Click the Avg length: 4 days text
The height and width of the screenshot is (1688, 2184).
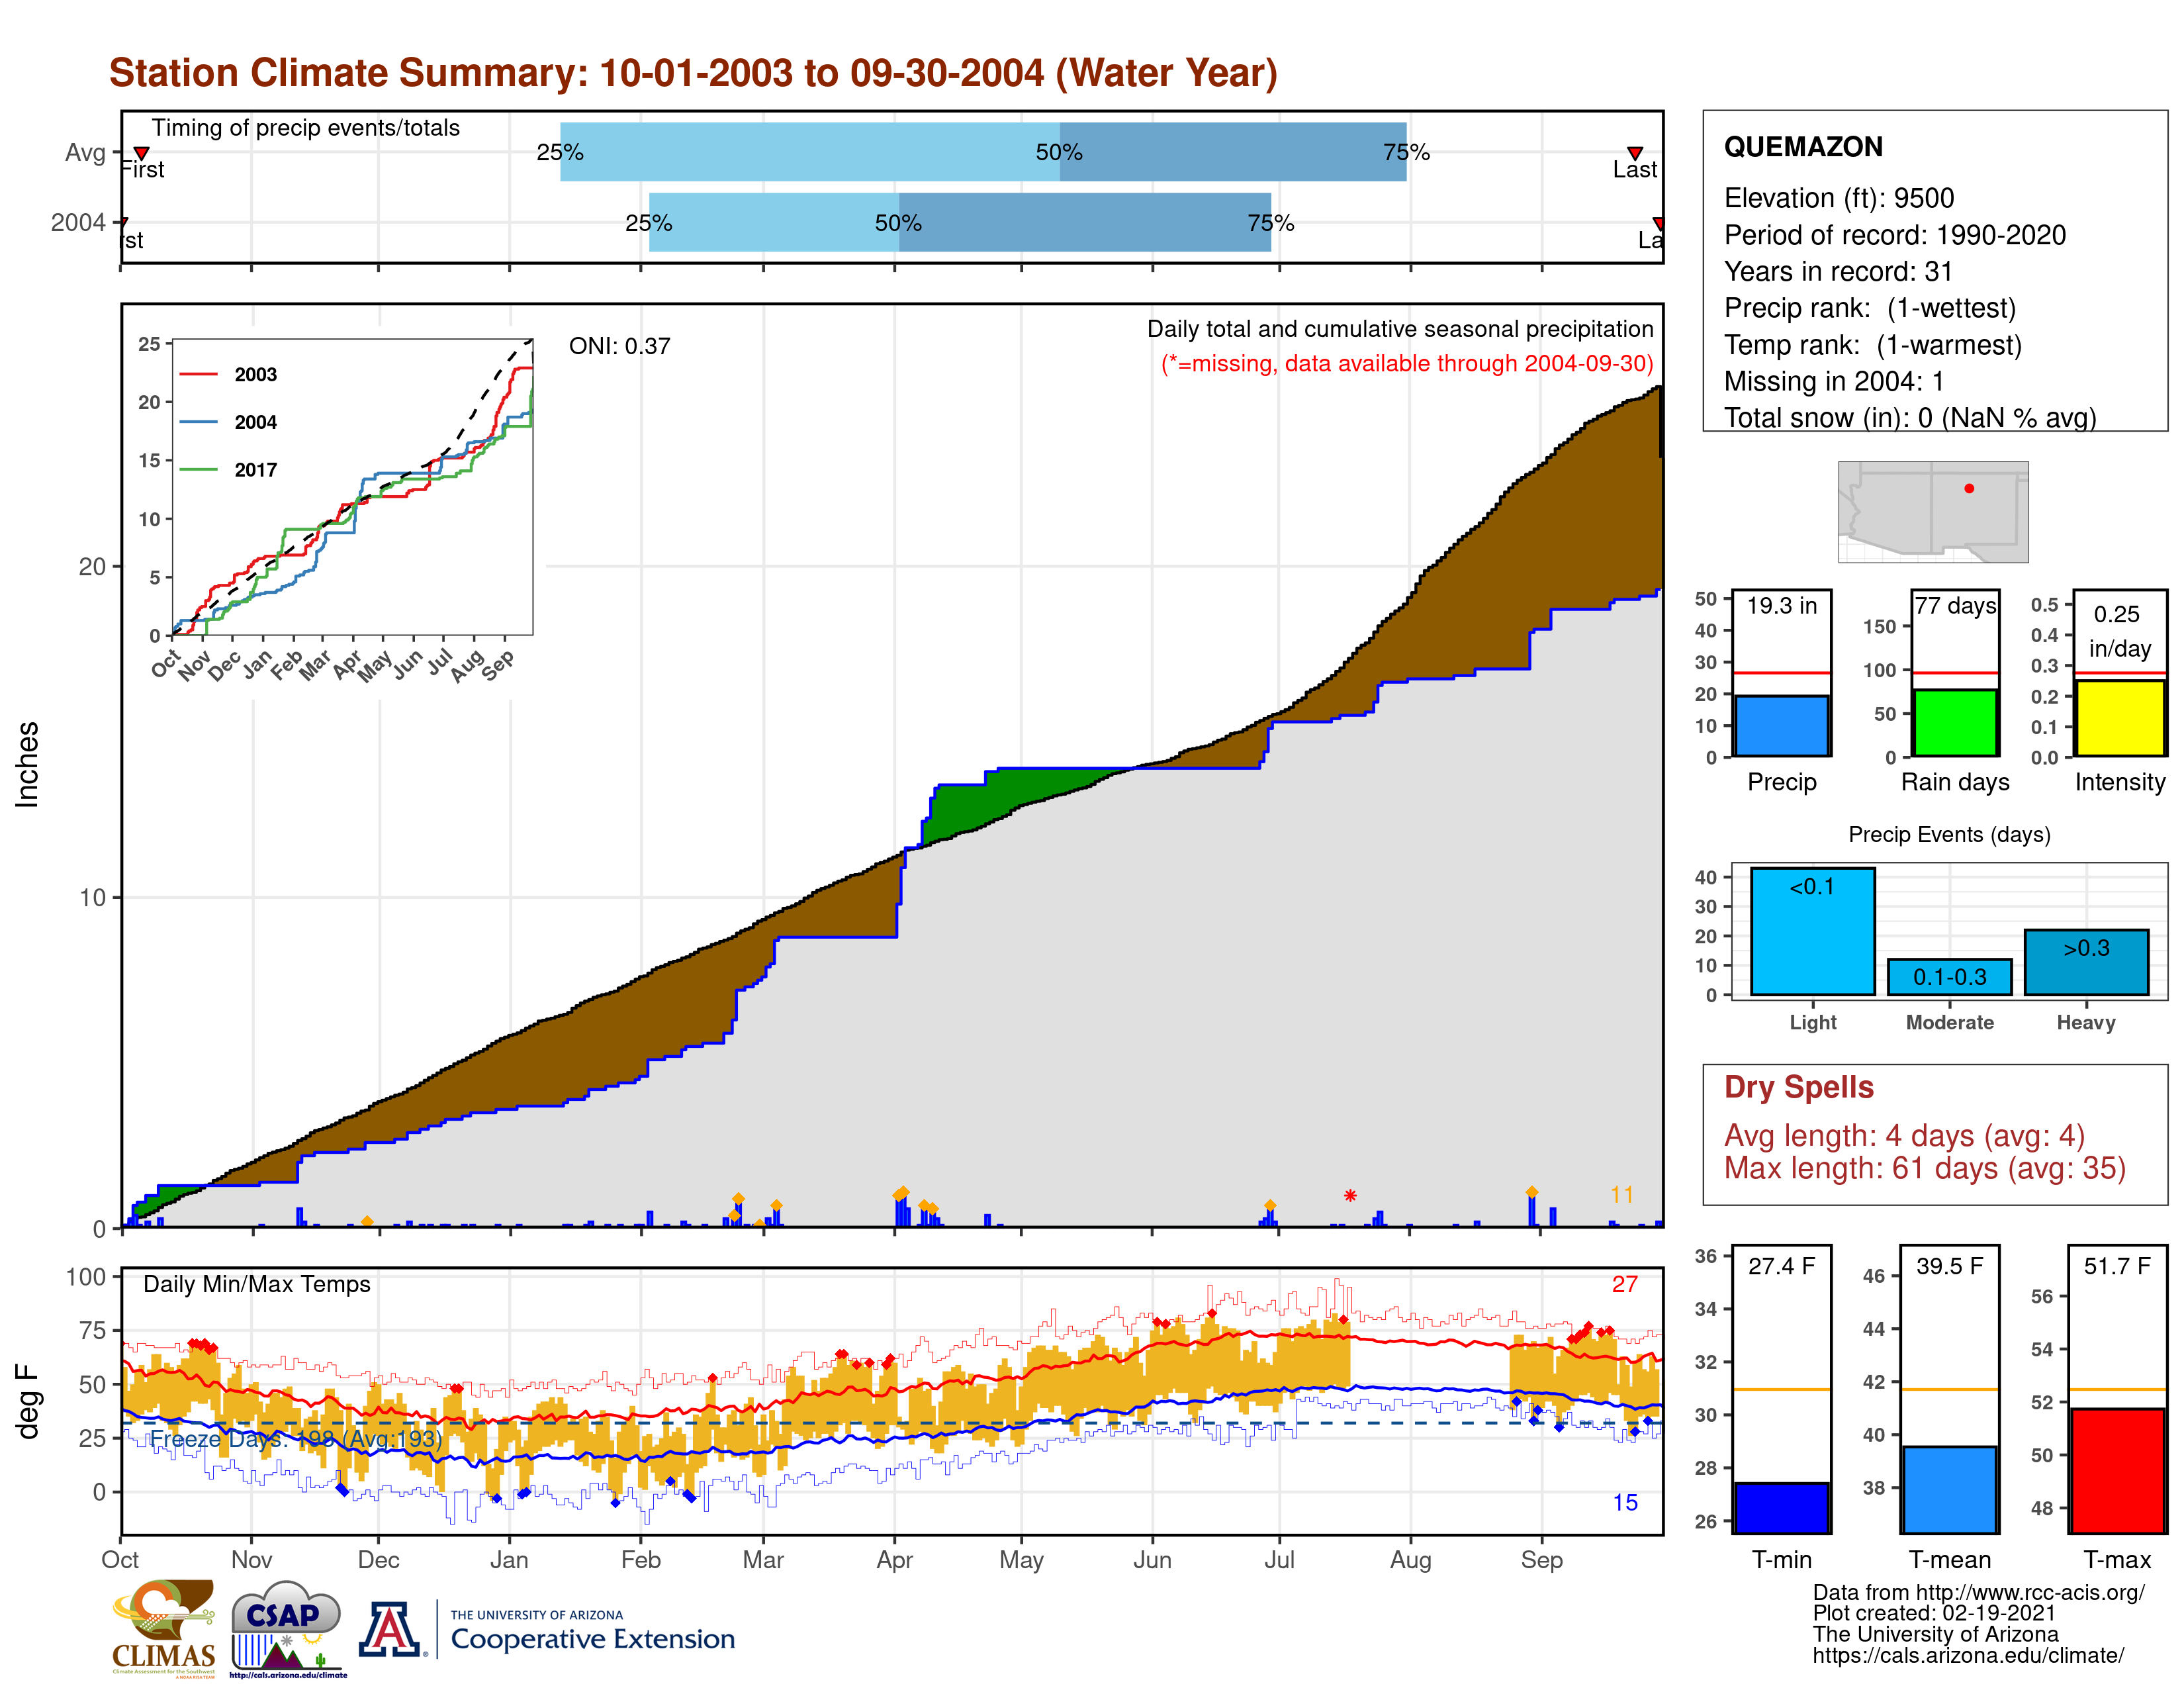(1904, 1136)
